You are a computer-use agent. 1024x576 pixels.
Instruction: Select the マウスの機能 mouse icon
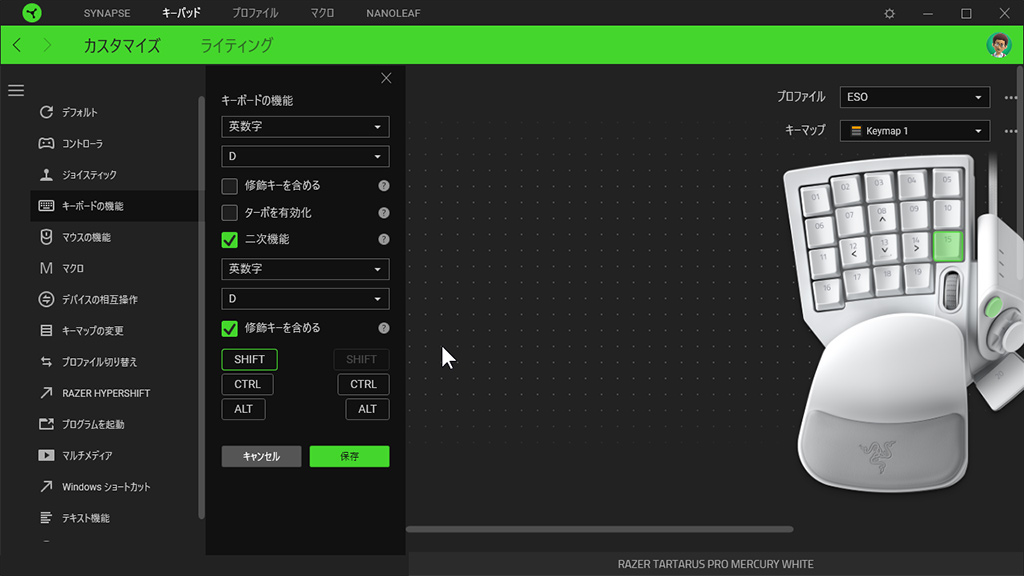coord(46,236)
